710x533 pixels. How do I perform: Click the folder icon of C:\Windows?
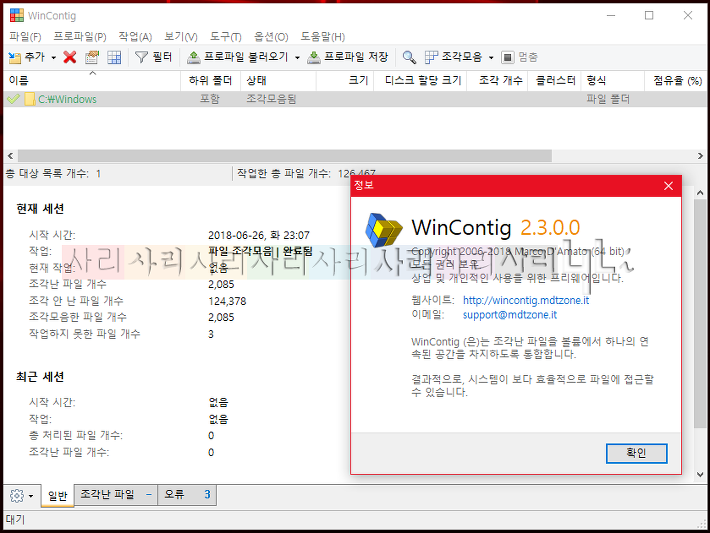tap(30, 99)
